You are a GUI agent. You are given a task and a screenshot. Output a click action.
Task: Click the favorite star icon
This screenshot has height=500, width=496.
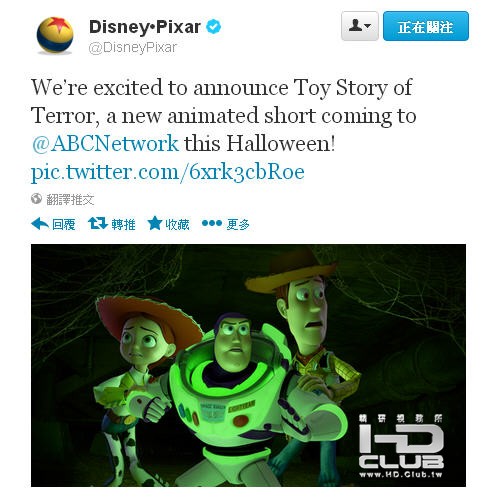click(x=155, y=223)
